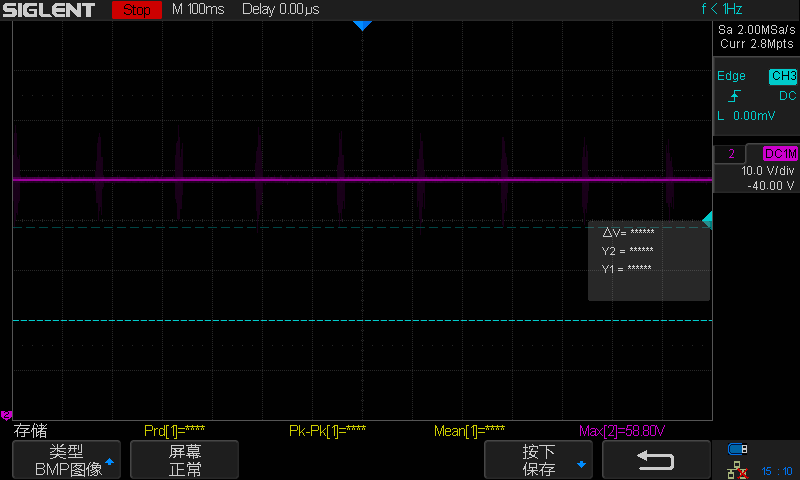The height and width of the screenshot is (480, 800).
Task: Click the Prd[1] measurement readout
Action: tap(174, 431)
